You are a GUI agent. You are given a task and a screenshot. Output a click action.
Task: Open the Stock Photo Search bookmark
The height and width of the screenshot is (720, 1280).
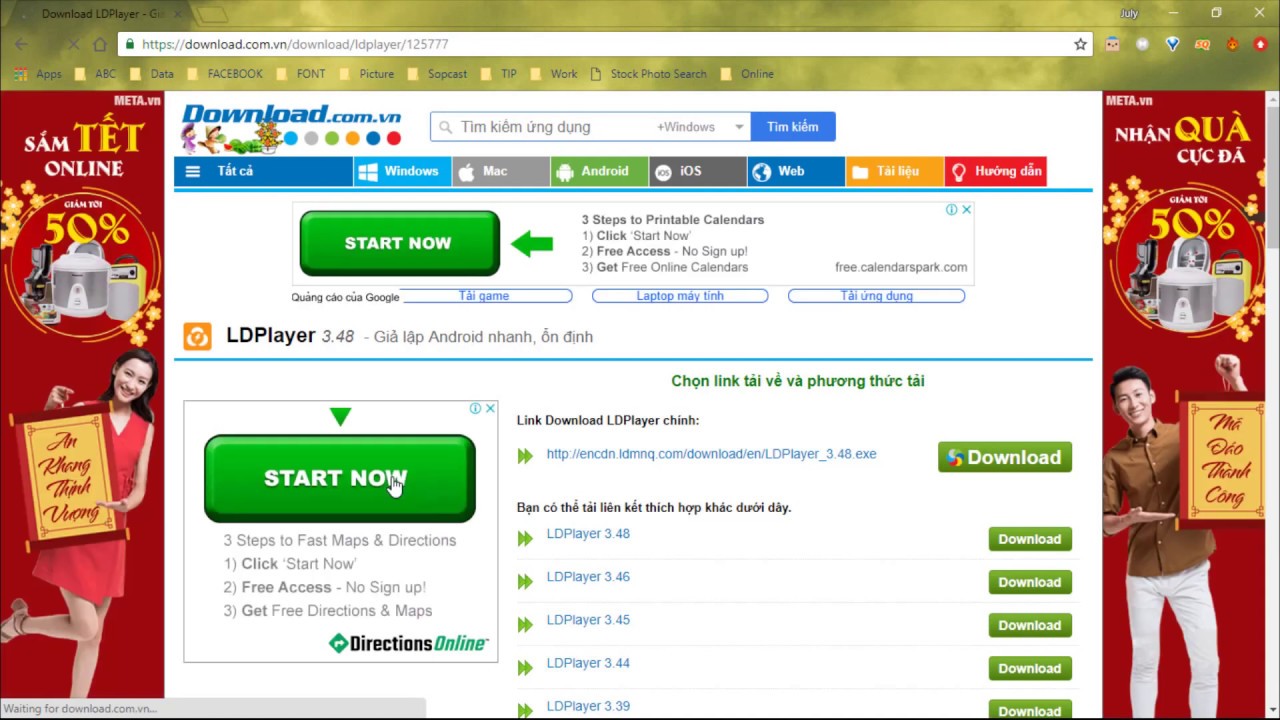pyautogui.click(x=648, y=74)
